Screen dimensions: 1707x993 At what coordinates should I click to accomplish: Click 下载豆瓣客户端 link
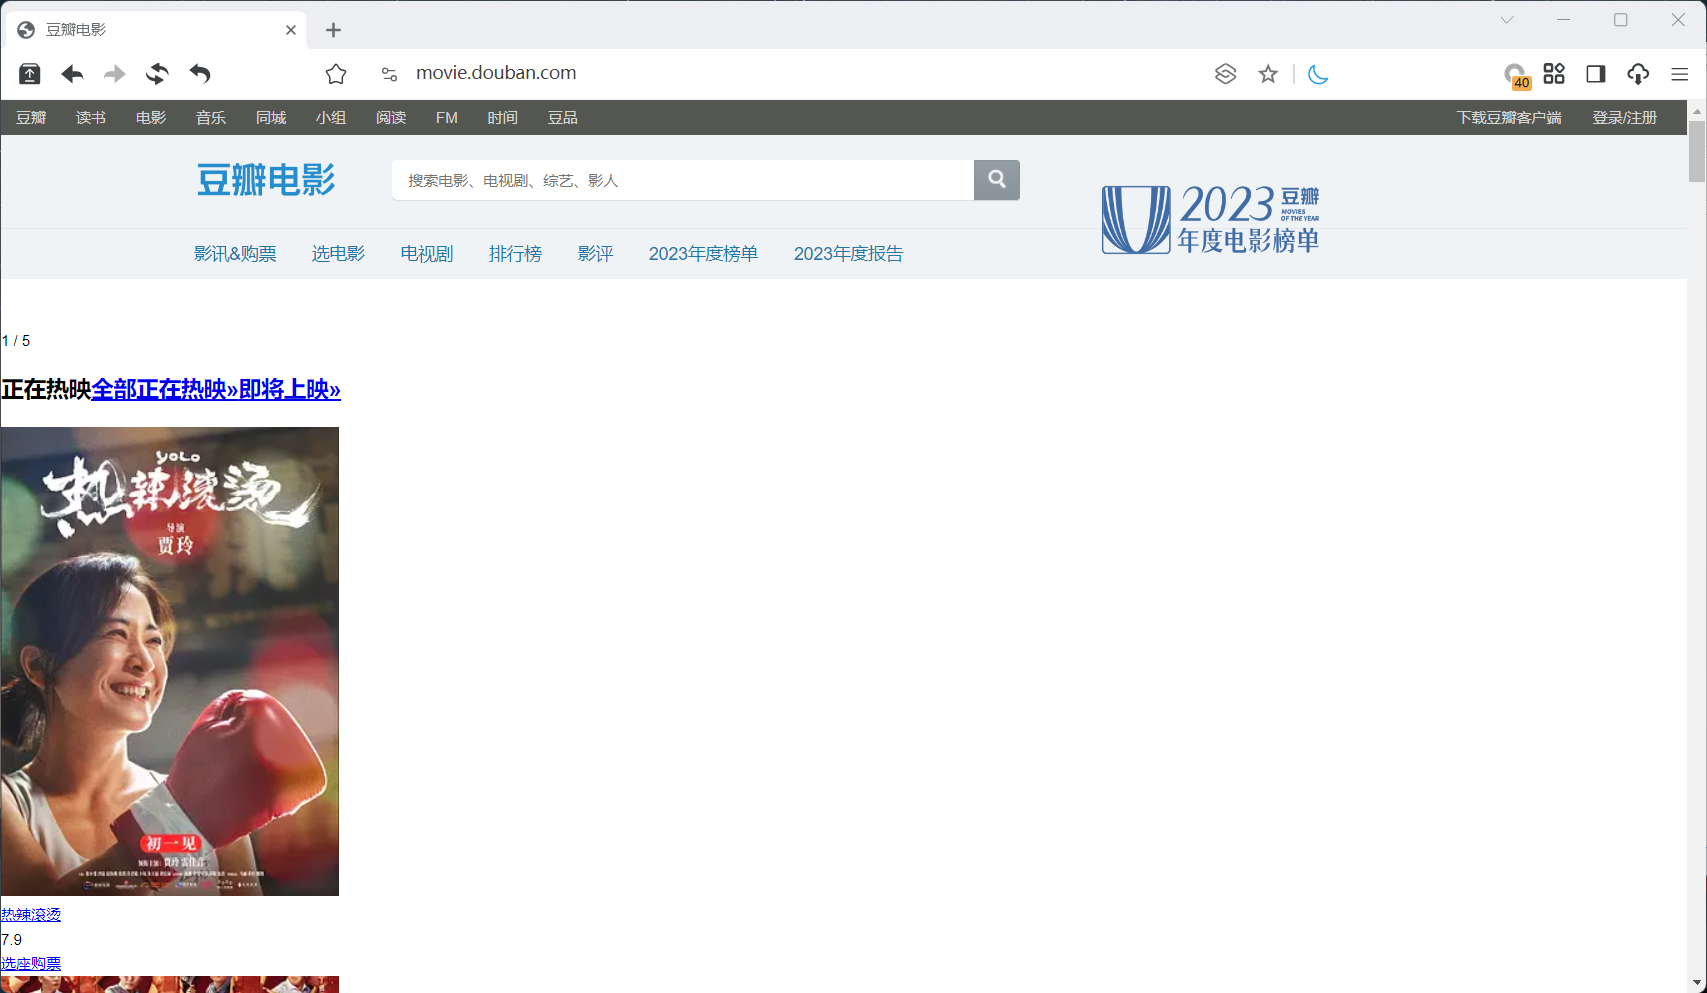pyautogui.click(x=1509, y=118)
